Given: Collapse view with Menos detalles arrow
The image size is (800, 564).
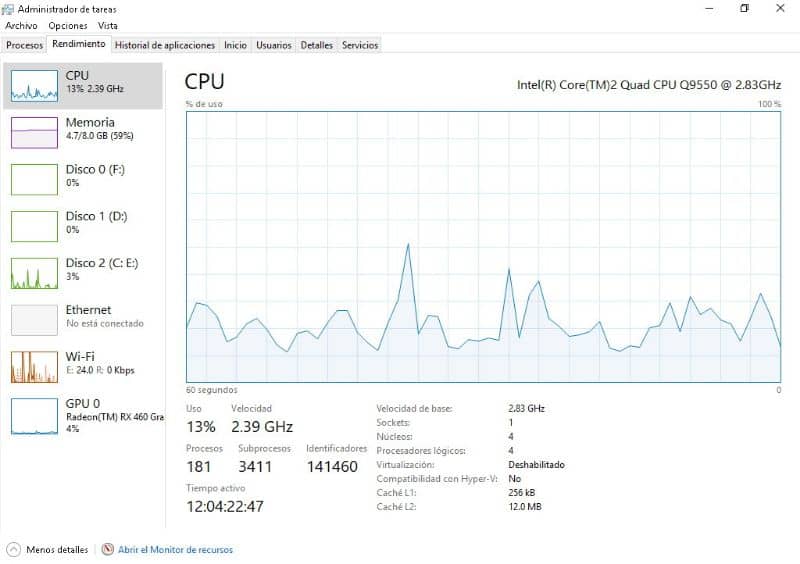Looking at the screenshot, I should tap(13, 550).
